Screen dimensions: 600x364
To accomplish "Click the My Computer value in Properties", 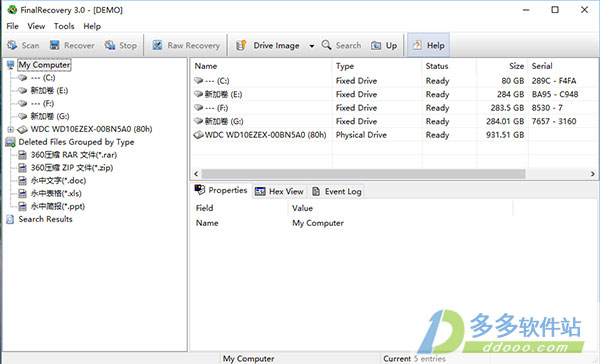I will point(318,223).
